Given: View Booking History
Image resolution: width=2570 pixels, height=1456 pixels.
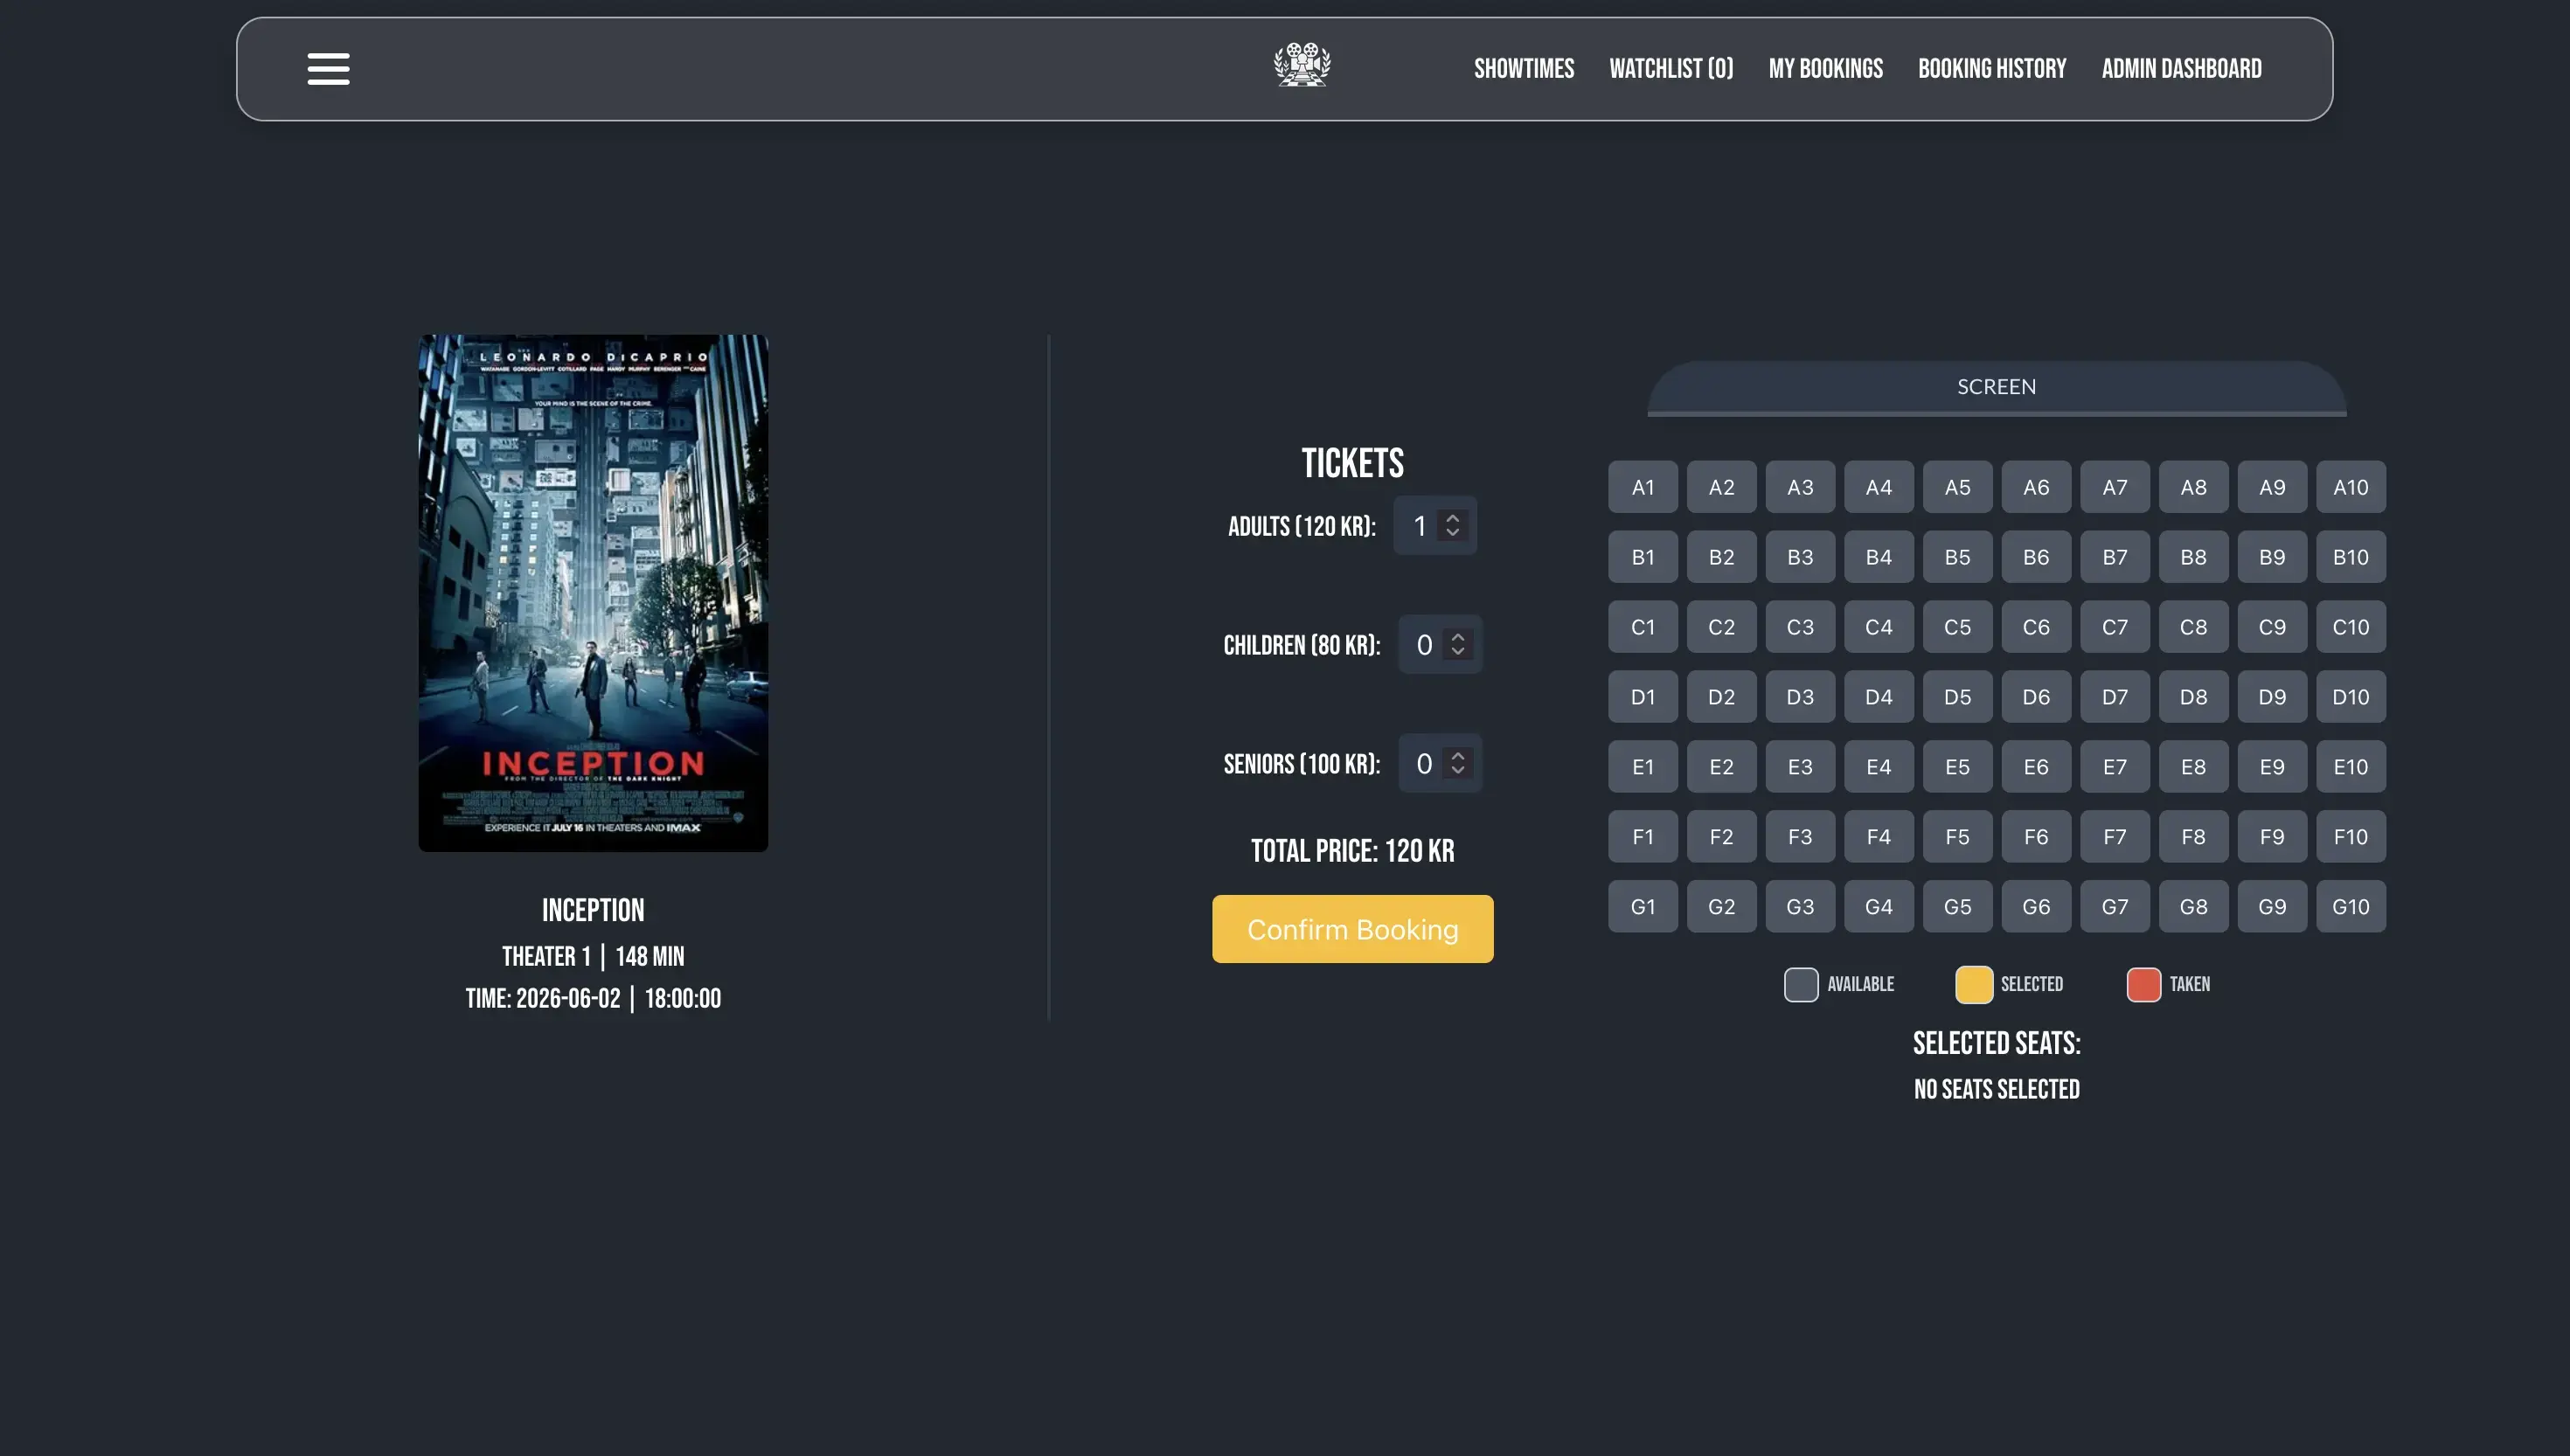Looking at the screenshot, I should (1992, 69).
